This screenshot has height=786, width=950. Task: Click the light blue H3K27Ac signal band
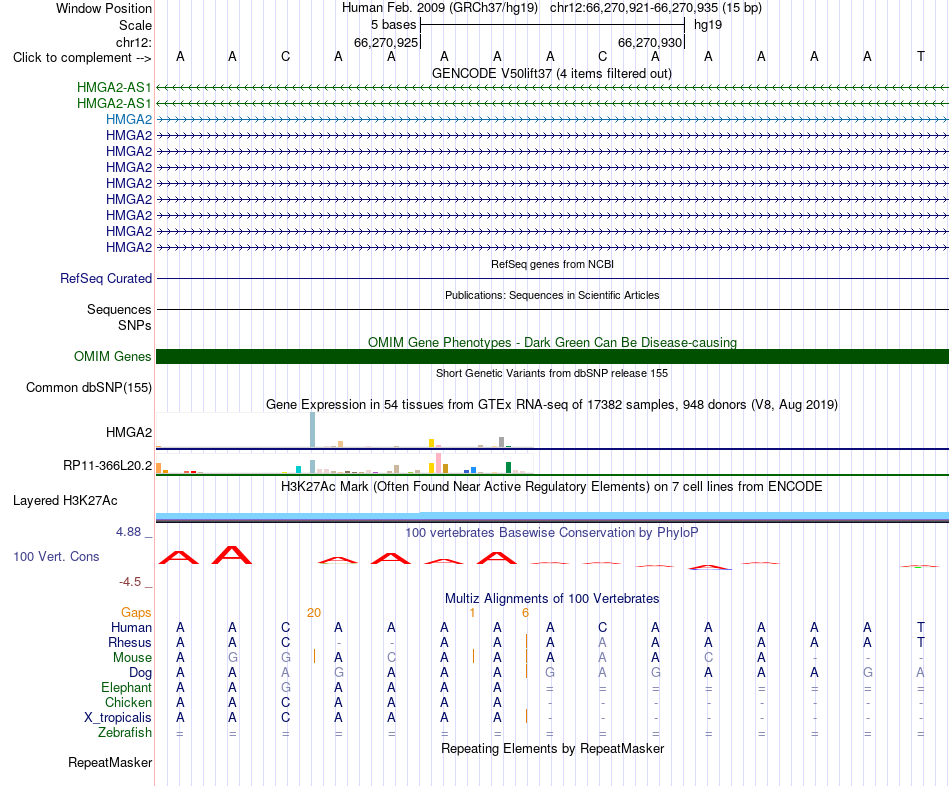tap(552, 516)
